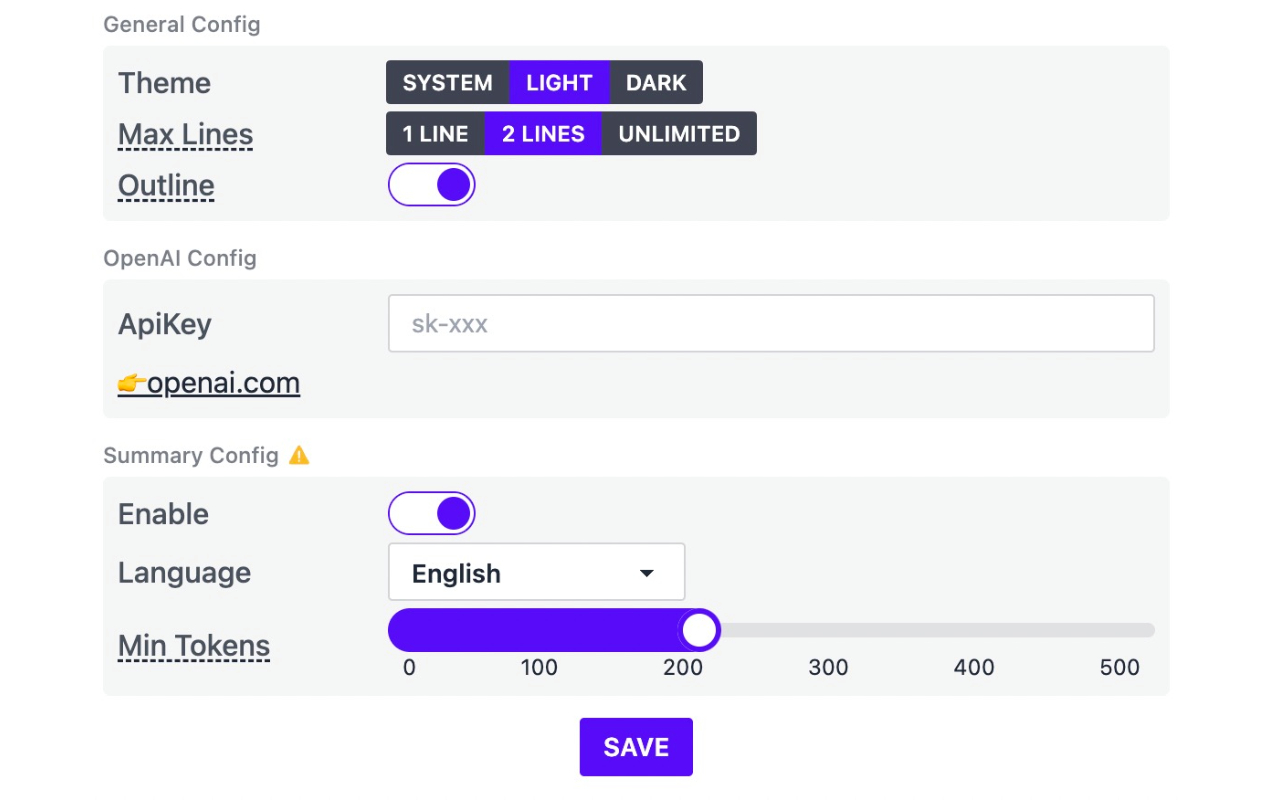
Task: Click the Min Tokens label
Action: (x=194, y=646)
